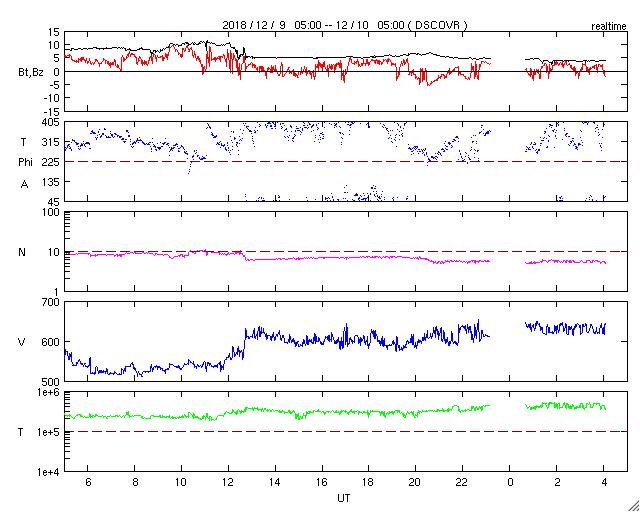Click the "18" hour tick on UT axis

[369, 482]
